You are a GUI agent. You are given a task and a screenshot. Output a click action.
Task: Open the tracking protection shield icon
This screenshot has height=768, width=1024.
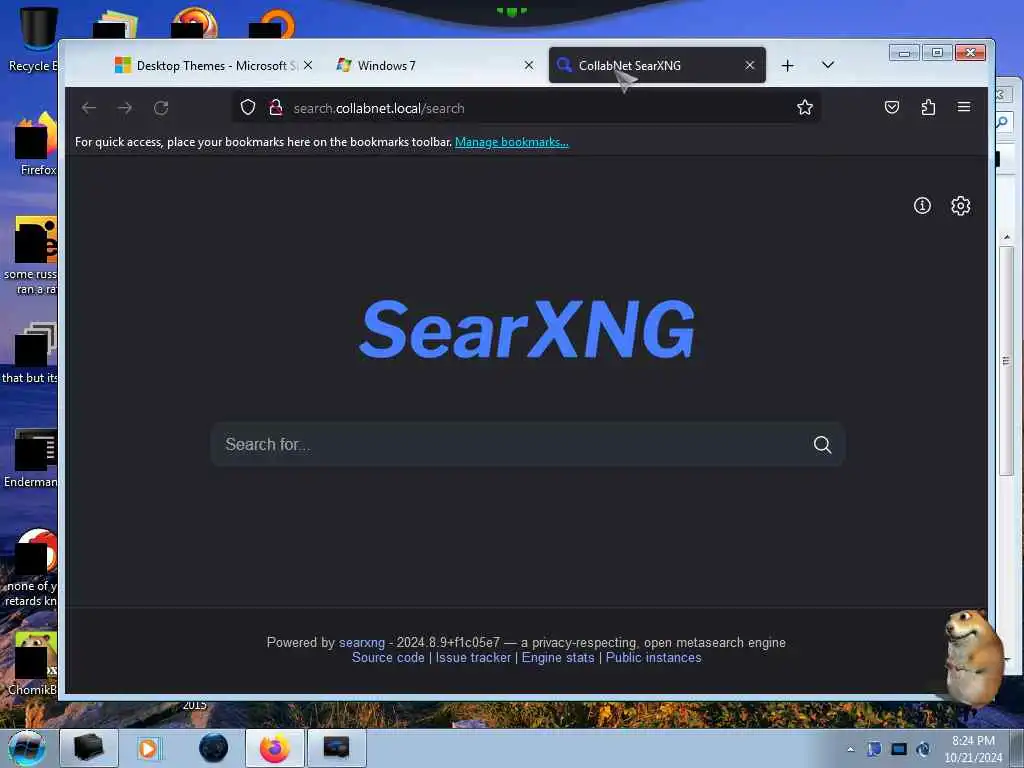pyautogui.click(x=248, y=107)
